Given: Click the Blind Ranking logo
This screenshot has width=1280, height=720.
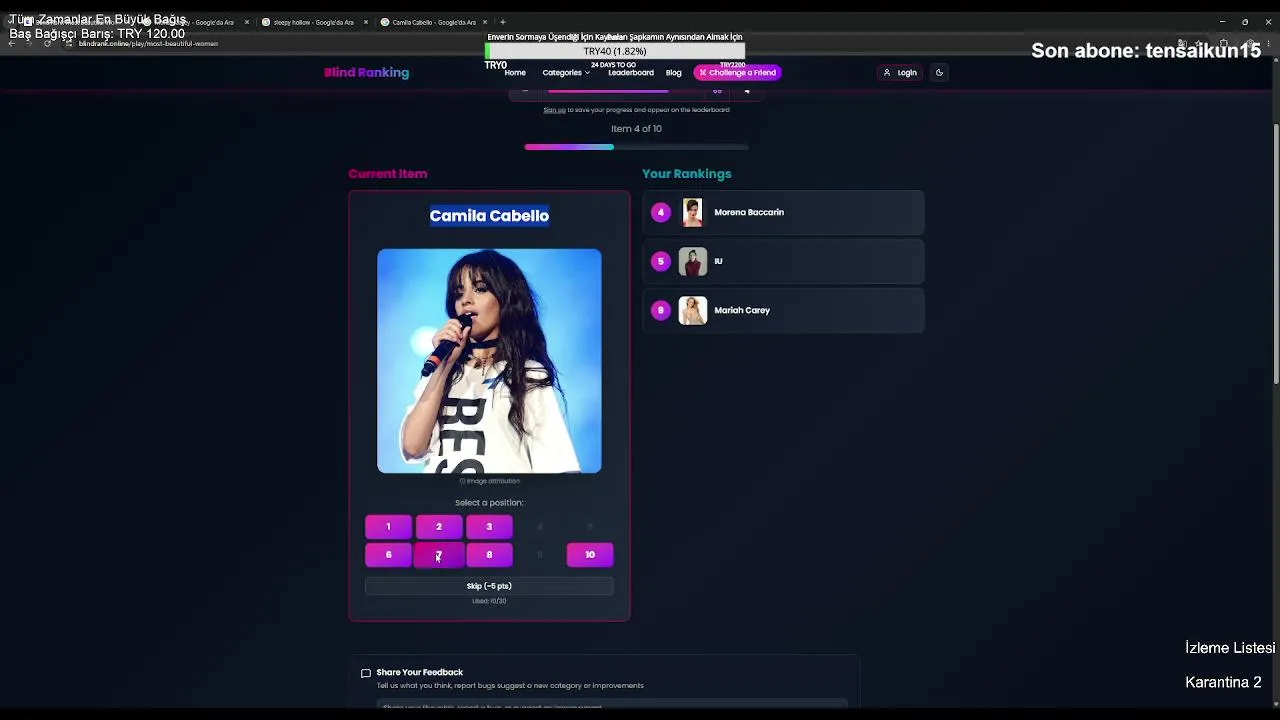Looking at the screenshot, I should 366,72.
